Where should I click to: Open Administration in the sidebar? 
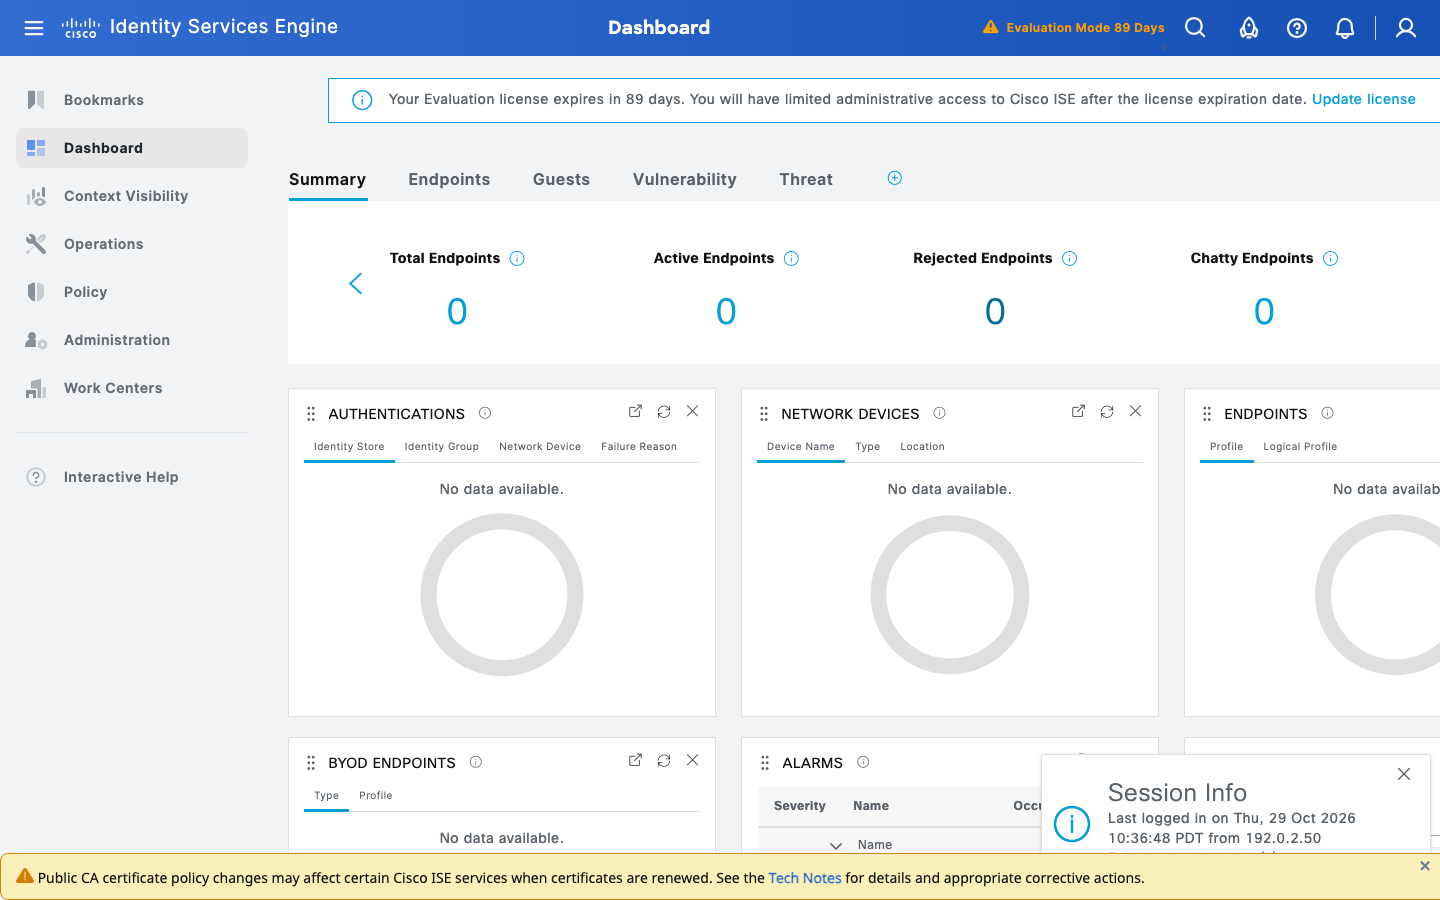point(132,340)
